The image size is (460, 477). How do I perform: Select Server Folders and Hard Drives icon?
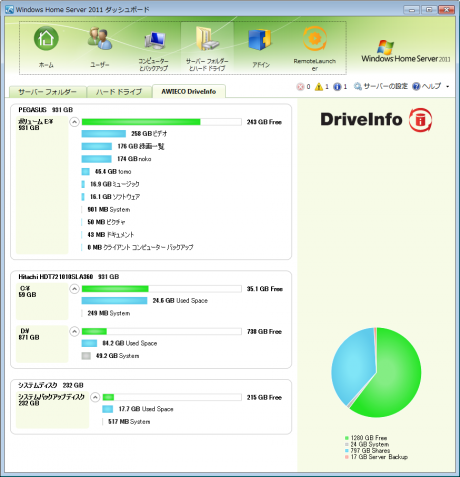point(207,39)
